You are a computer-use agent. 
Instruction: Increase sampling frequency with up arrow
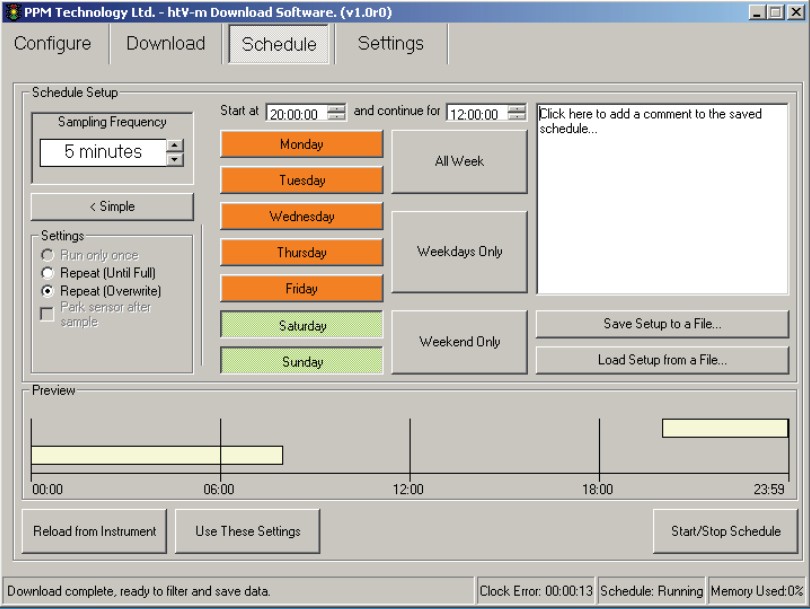(x=176, y=146)
